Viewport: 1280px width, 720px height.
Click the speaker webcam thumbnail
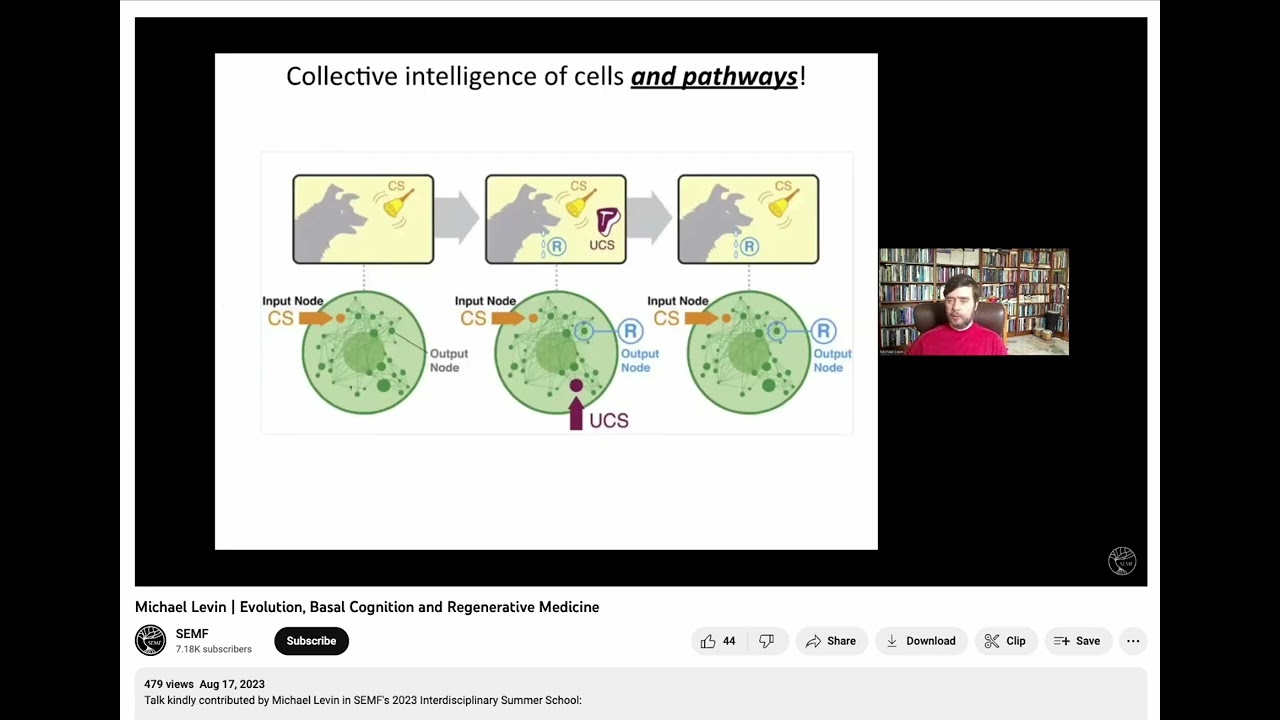click(974, 302)
